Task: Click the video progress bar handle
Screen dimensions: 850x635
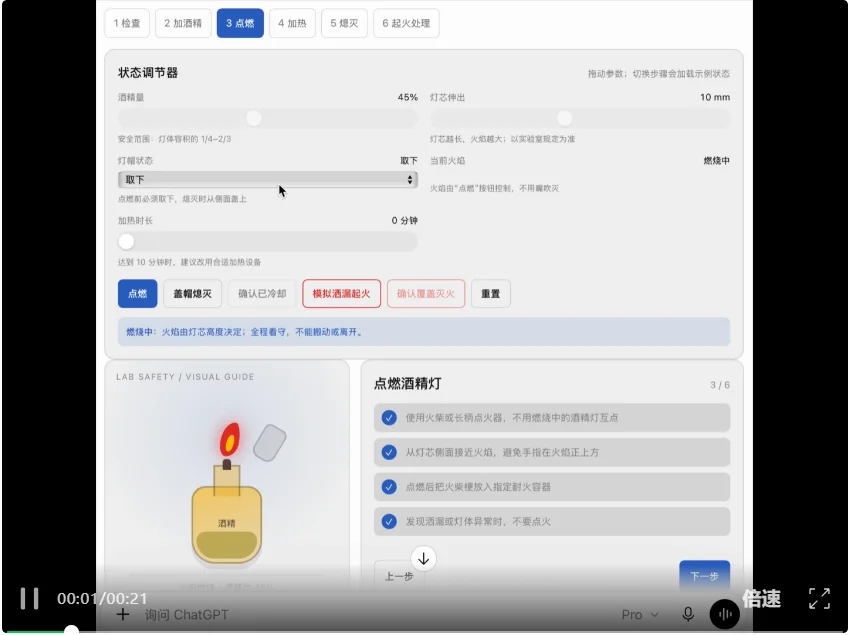Action: (x=71, y=631)
